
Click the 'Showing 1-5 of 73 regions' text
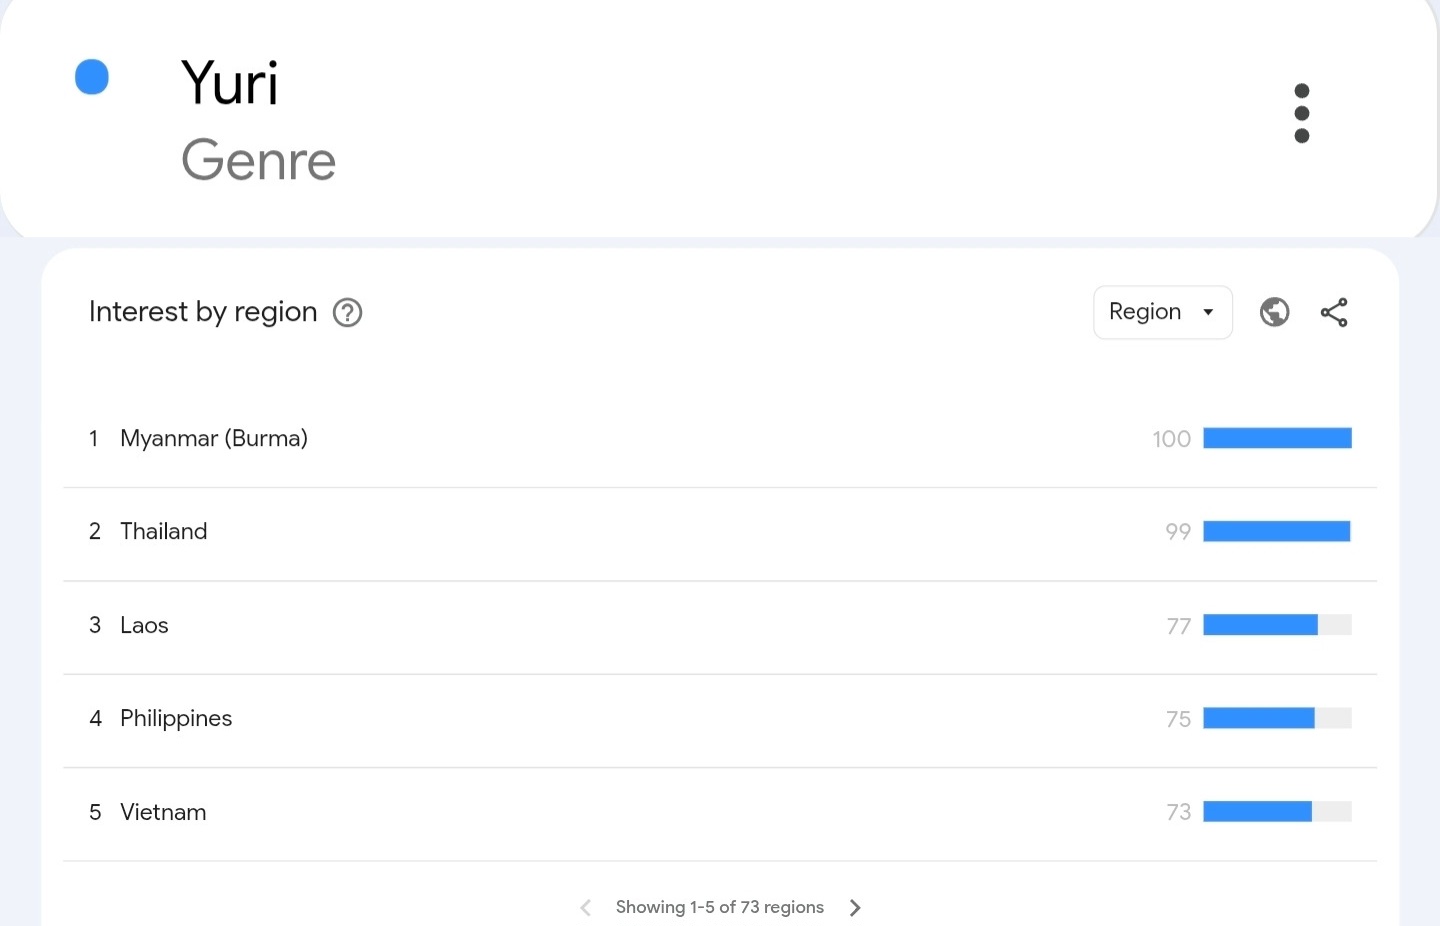coord(720,907)
